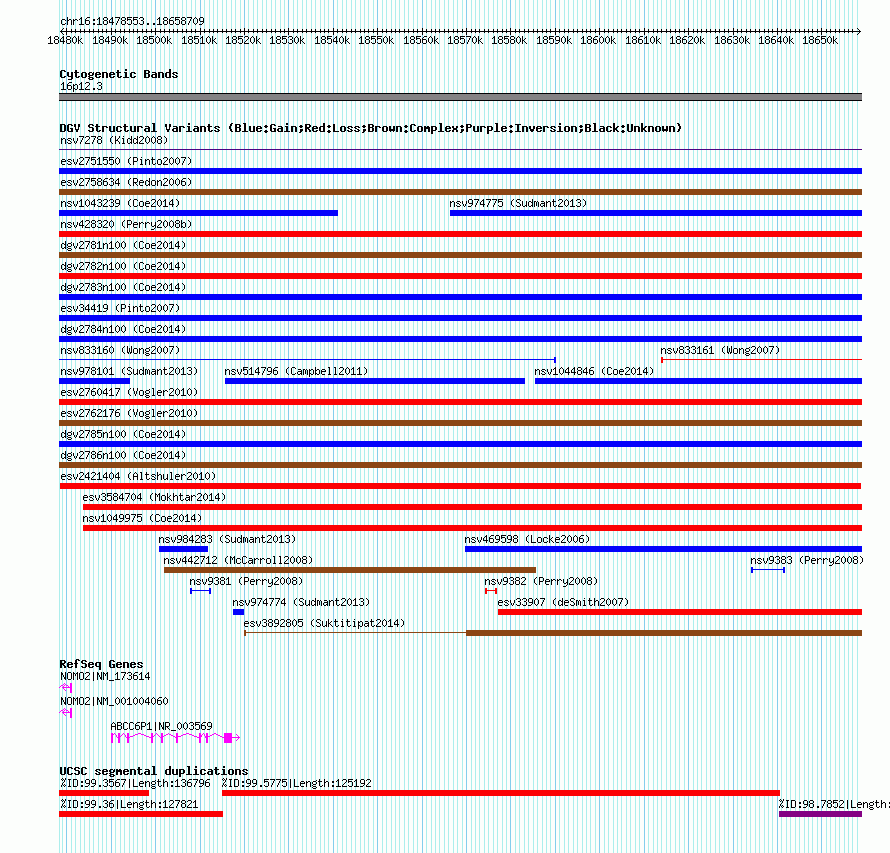Select the RefSeq Genes track title
Screen dimensions: 890x853
pyautogui.click(x=101, y=664)
